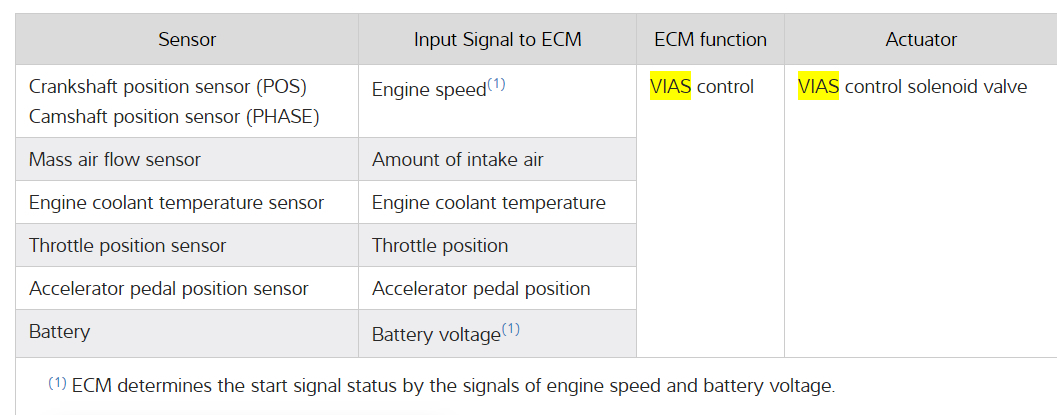
Task: Select the "Mass air flow sensor" cell
Action: click(115, 160)
